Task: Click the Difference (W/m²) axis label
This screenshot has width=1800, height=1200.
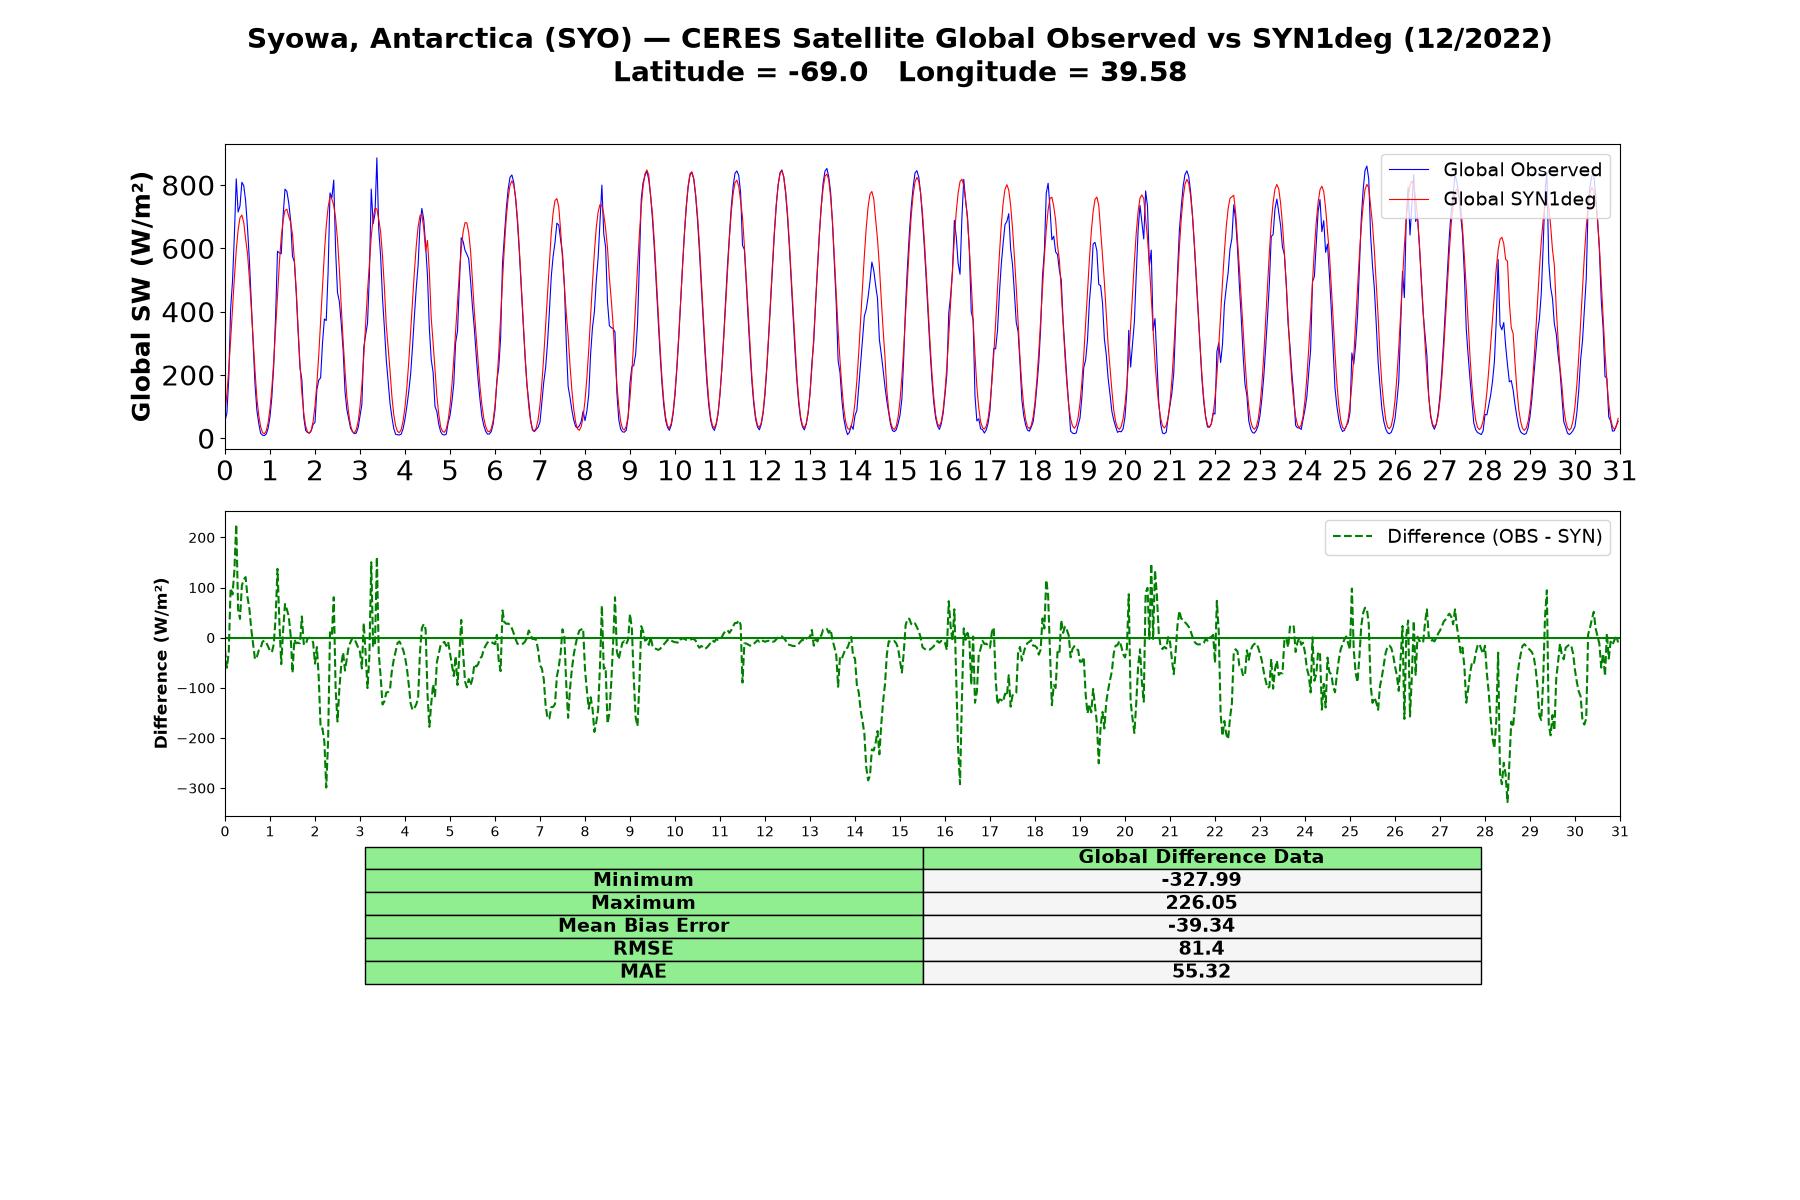Action: [x=161, y=663]
